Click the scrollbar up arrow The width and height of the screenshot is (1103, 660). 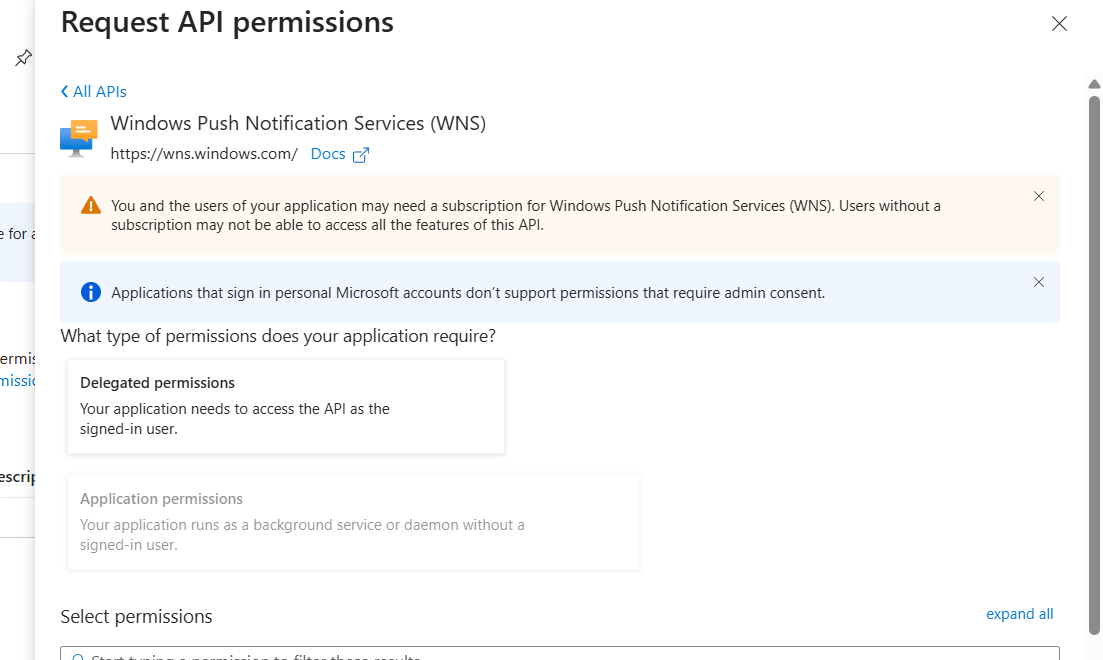pyautogui.click(x=1094, y=84)
